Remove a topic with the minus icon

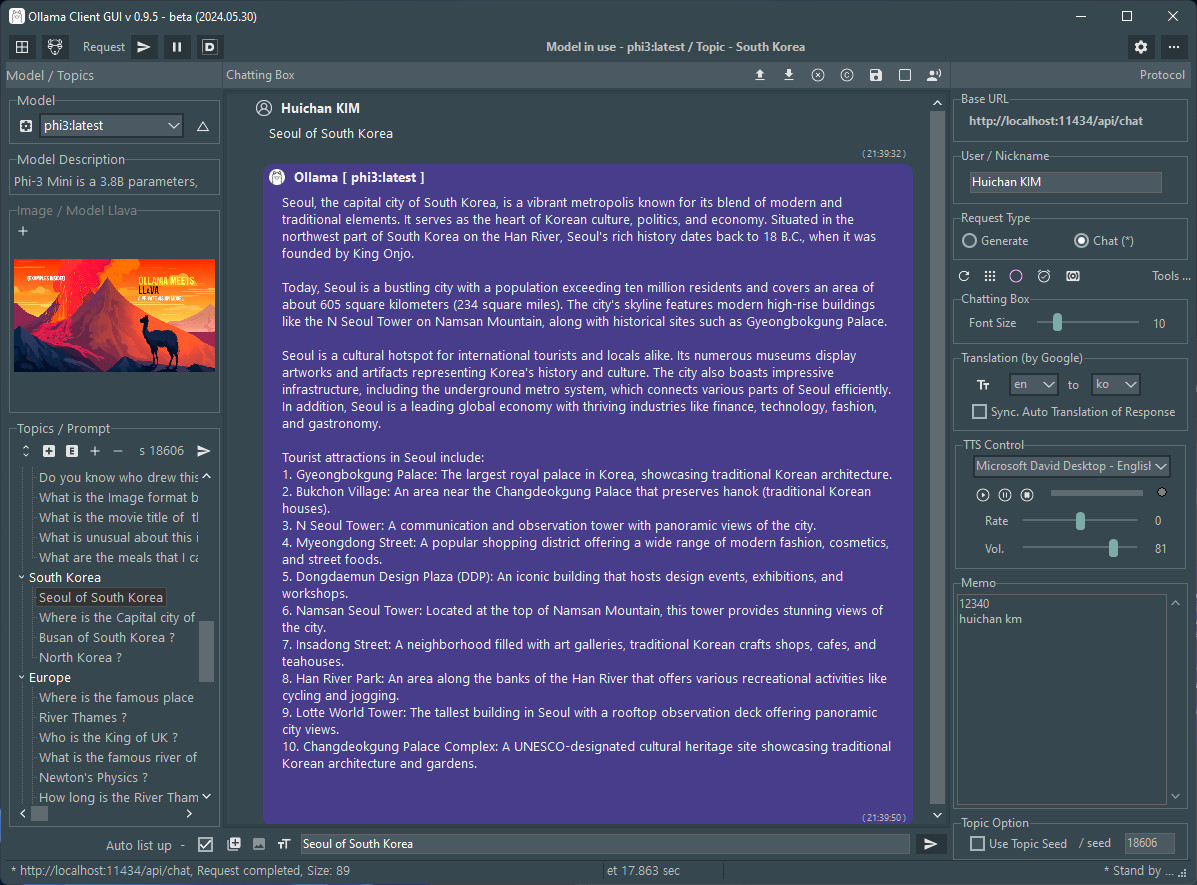(x=118, y=451)
